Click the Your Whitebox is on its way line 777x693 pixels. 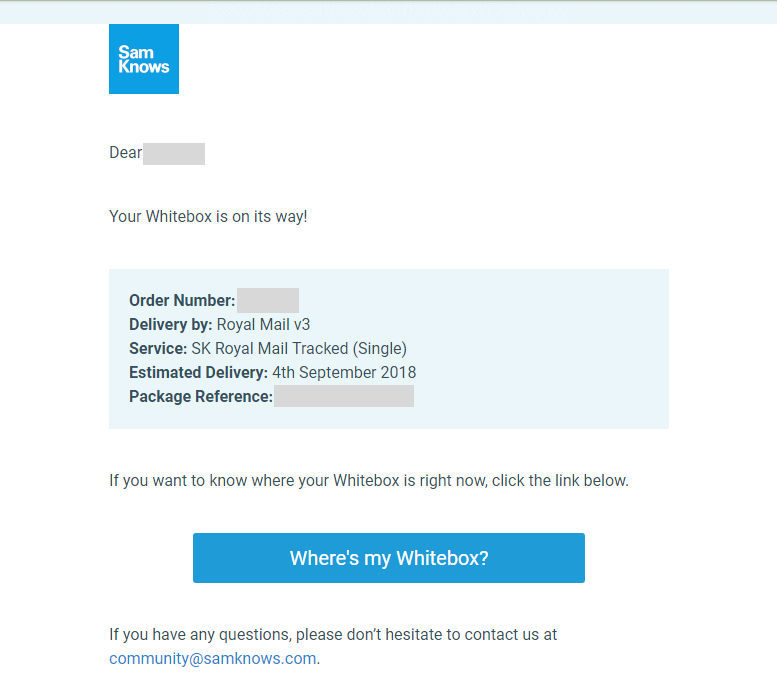pyautogui.click(x=208, y=216)
